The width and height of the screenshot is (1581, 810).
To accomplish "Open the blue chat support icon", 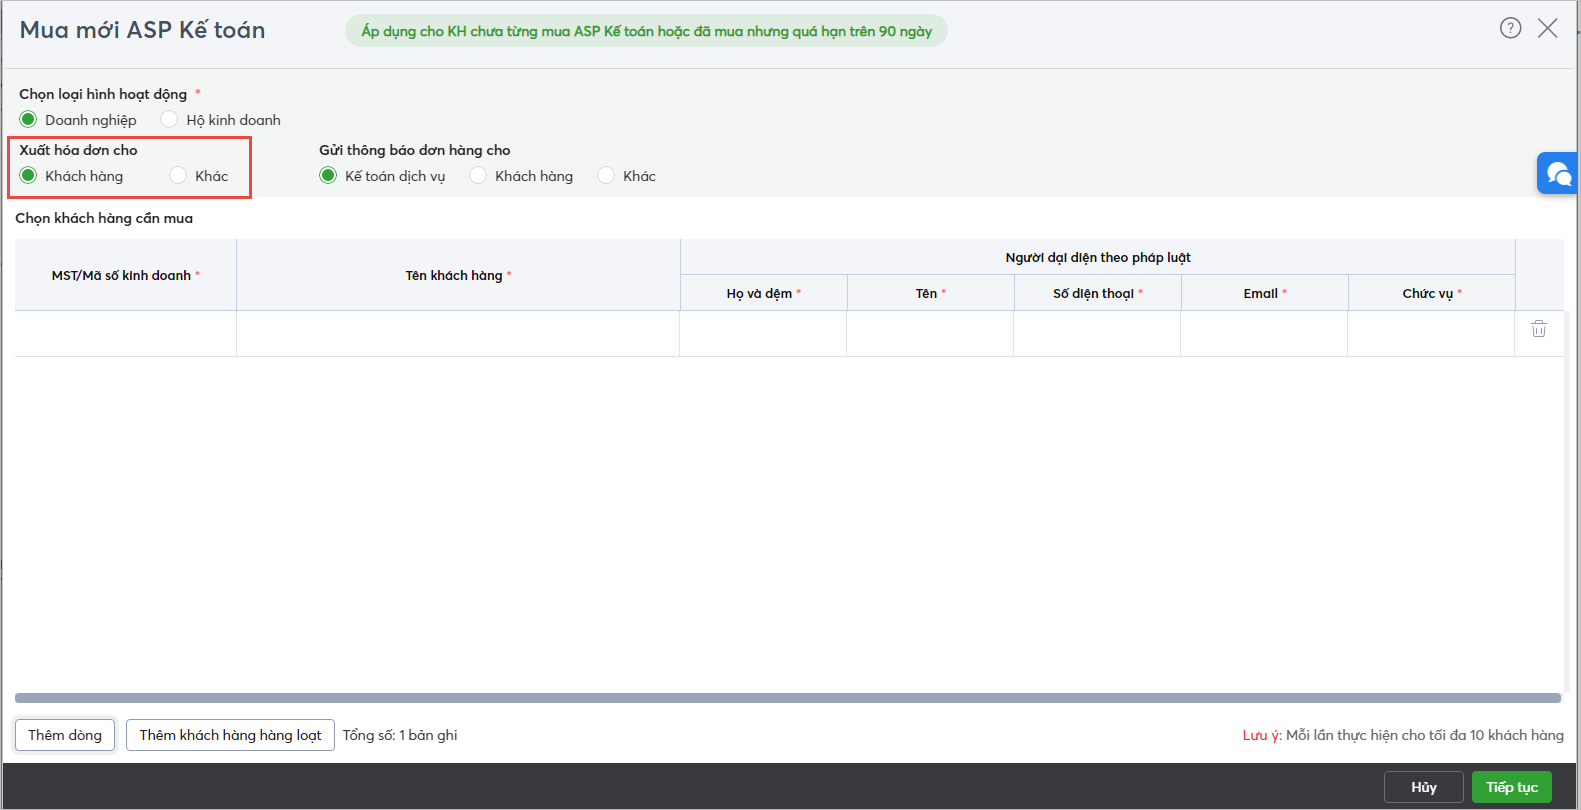I will point(1557,173).
